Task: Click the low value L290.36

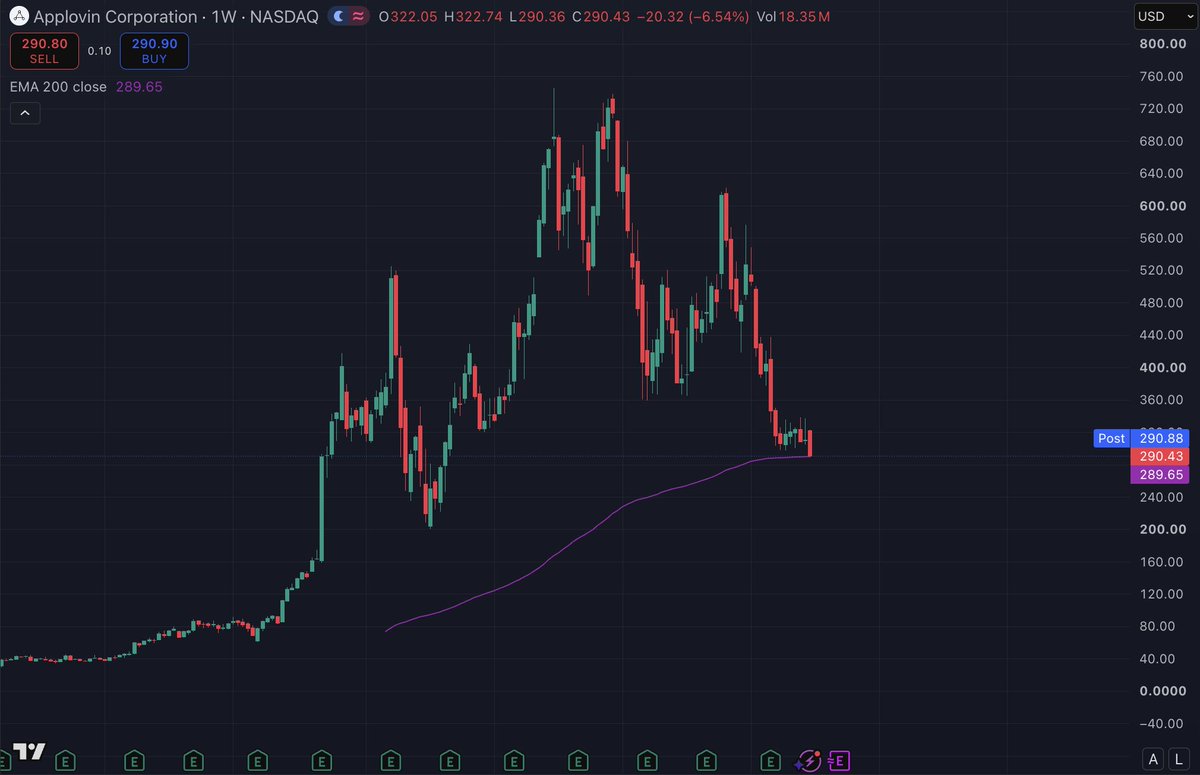Action: [x=539, y=17]
